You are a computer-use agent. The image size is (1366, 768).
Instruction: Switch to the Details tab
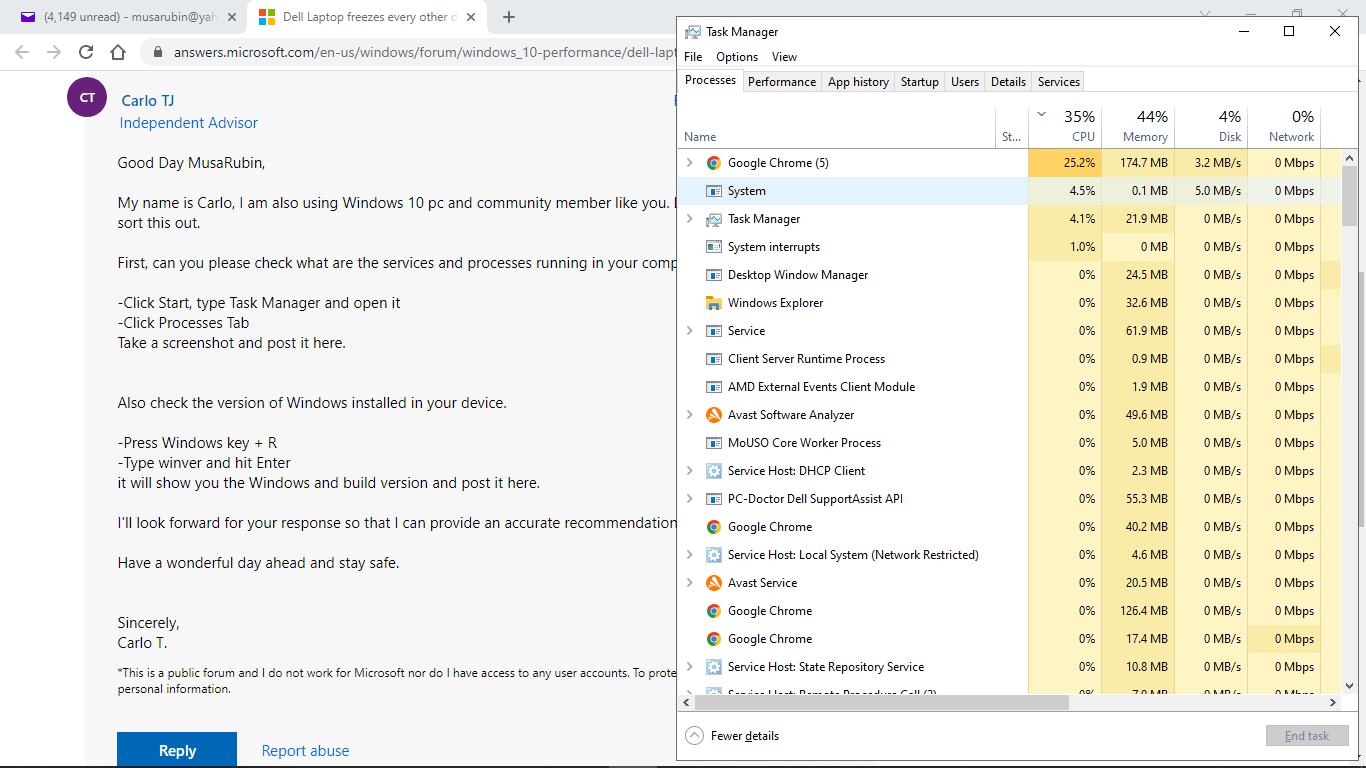coord(1008,82)
